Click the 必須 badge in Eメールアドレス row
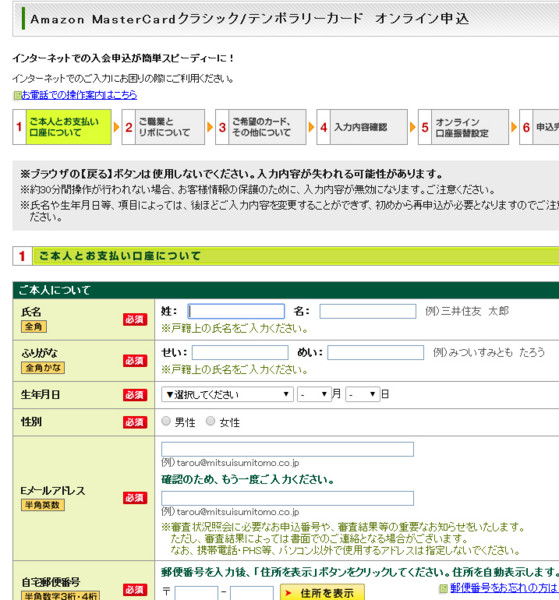559x600 pixels. [135, 498]
